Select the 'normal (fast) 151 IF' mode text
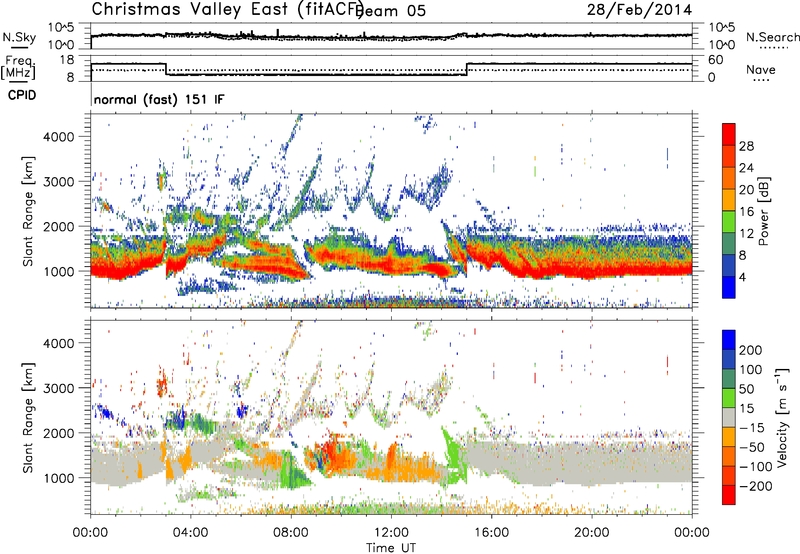This screenshot has width=800, height=554. 159,99
